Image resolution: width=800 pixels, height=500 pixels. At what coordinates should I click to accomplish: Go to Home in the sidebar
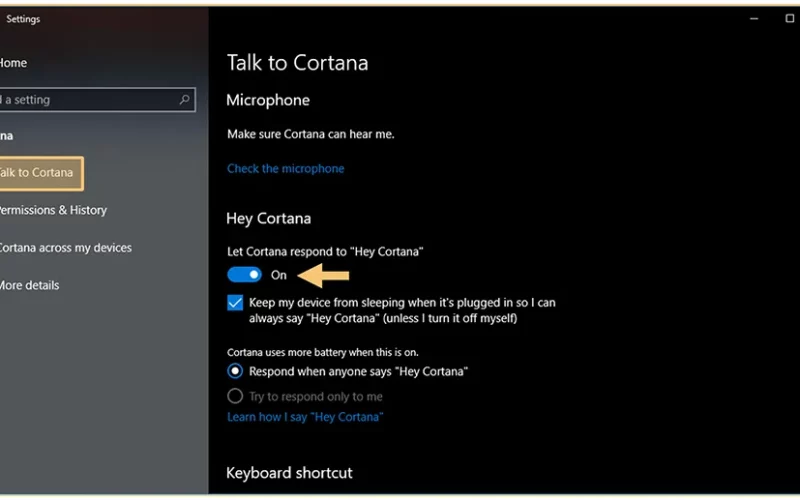(x=13, y=63)
